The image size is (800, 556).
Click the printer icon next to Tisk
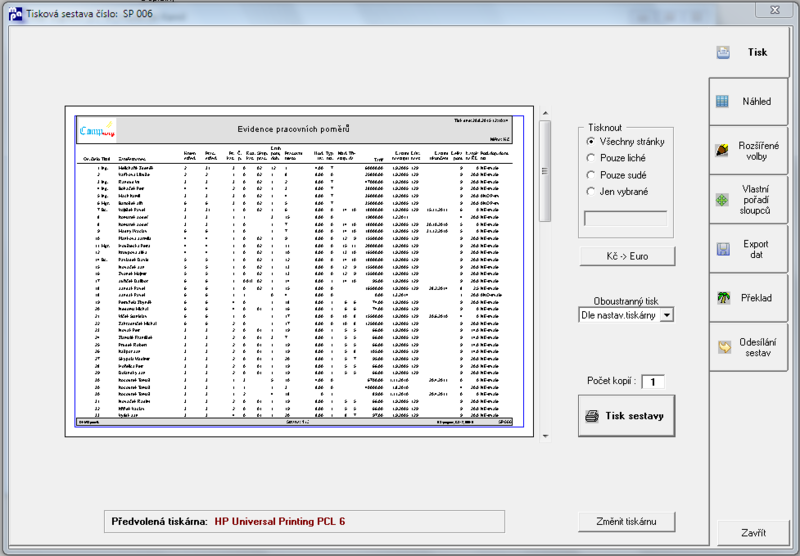click(x=723, y=53)
